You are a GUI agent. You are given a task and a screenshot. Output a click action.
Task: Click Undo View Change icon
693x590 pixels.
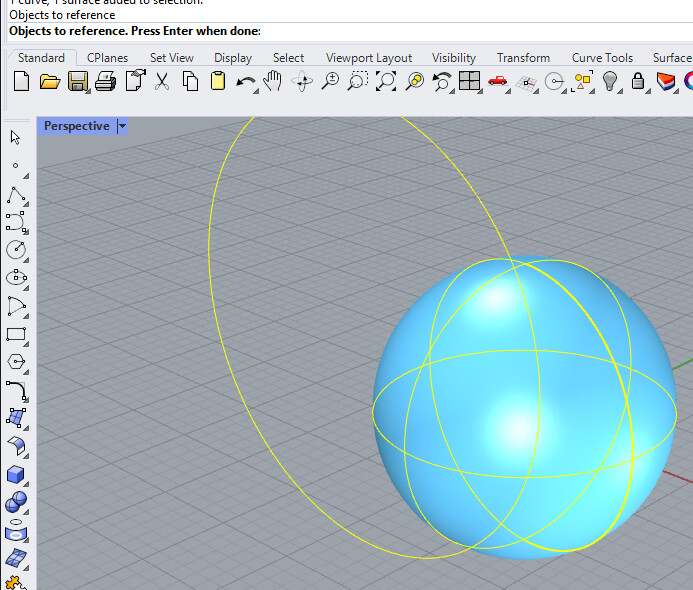pos(442,82)
